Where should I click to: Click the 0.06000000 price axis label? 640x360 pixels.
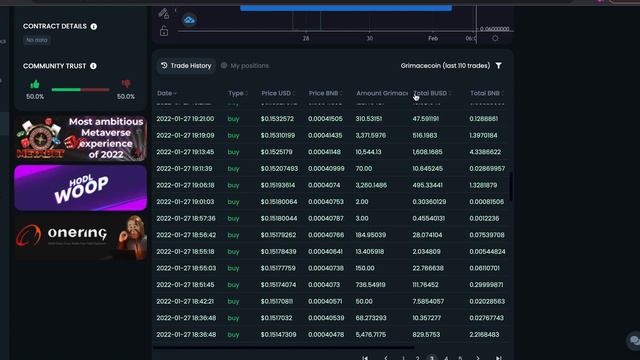pos(494,29)
